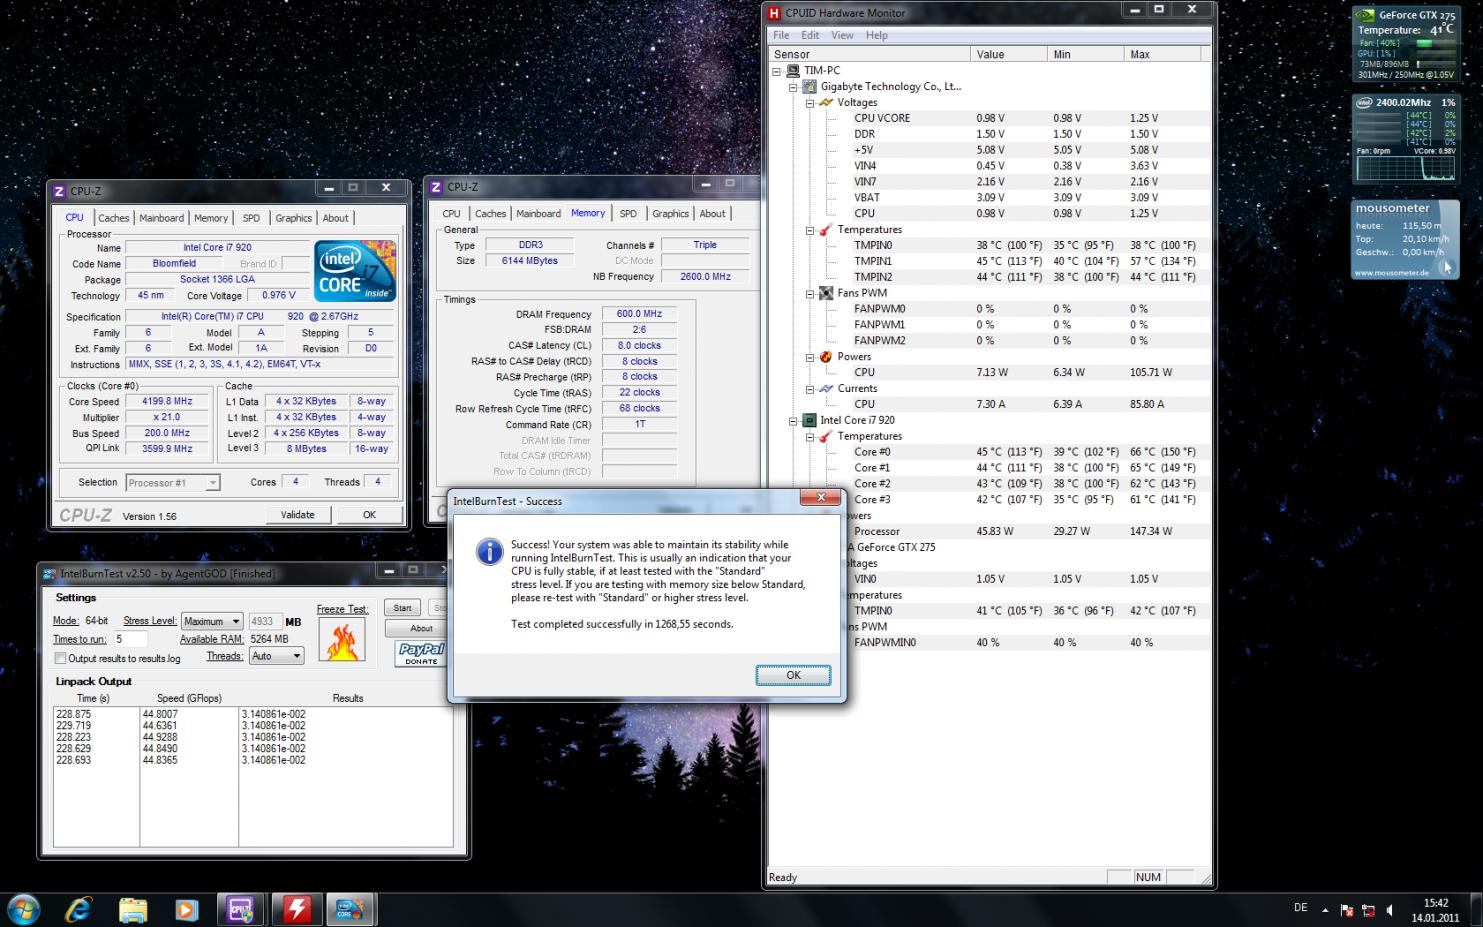Click the blue information icon in Success dialog
The image size is (1483, 927).
tap(489, 551)
